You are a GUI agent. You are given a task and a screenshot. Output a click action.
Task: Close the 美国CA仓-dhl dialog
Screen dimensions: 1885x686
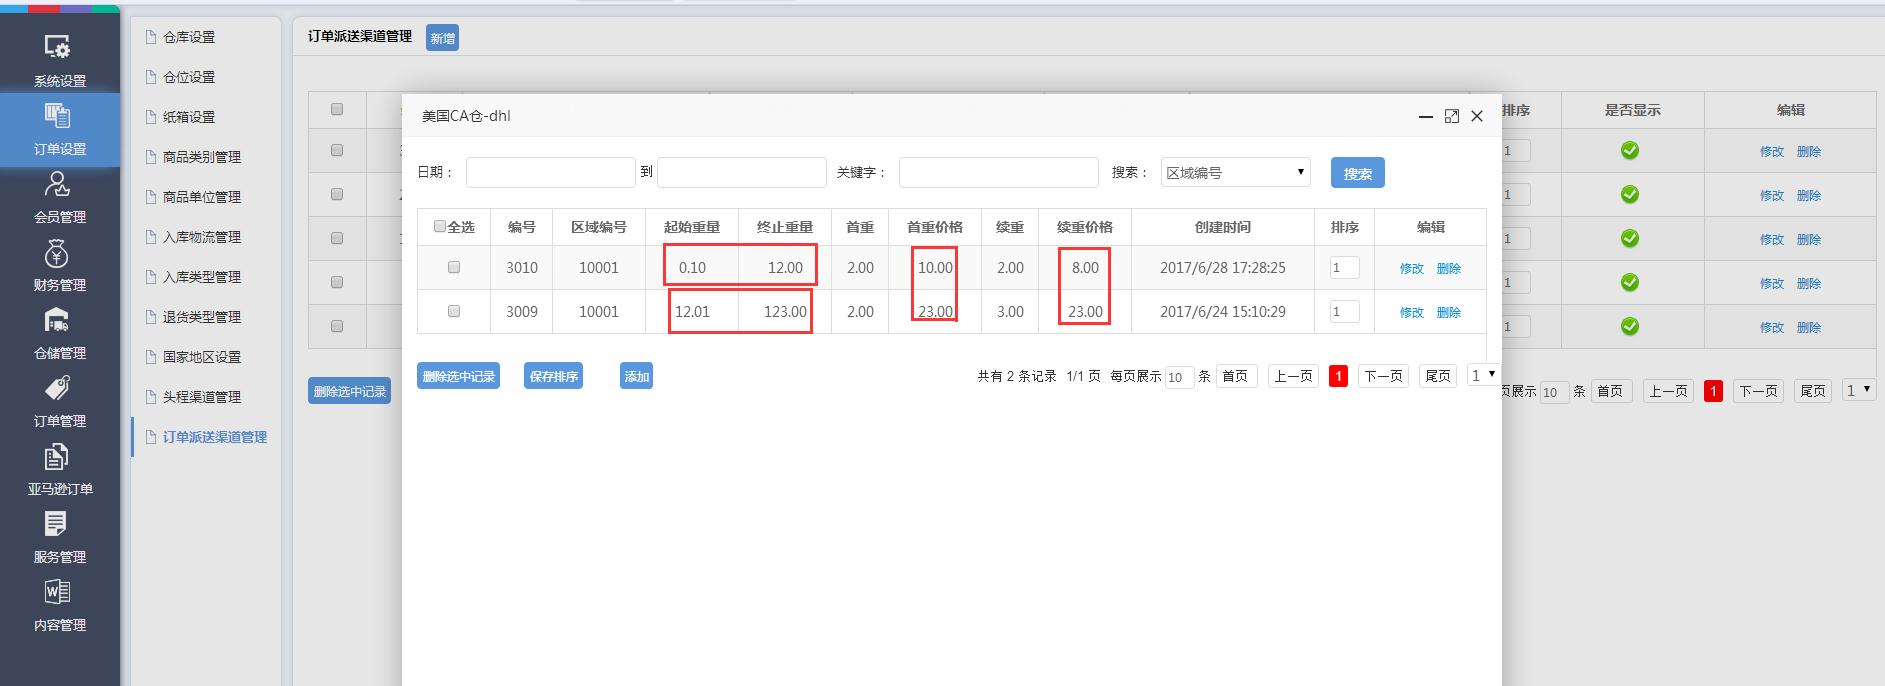(1477, 116)
